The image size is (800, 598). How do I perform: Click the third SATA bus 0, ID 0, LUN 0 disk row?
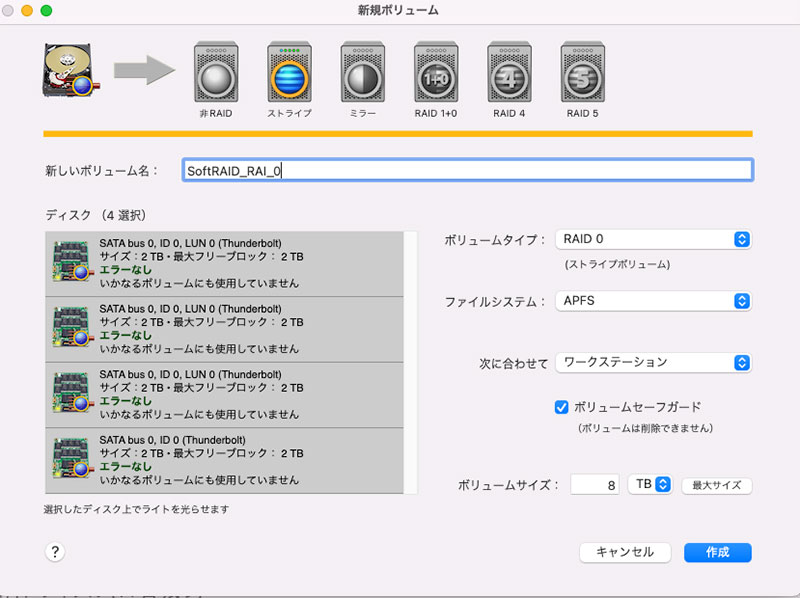224,395
